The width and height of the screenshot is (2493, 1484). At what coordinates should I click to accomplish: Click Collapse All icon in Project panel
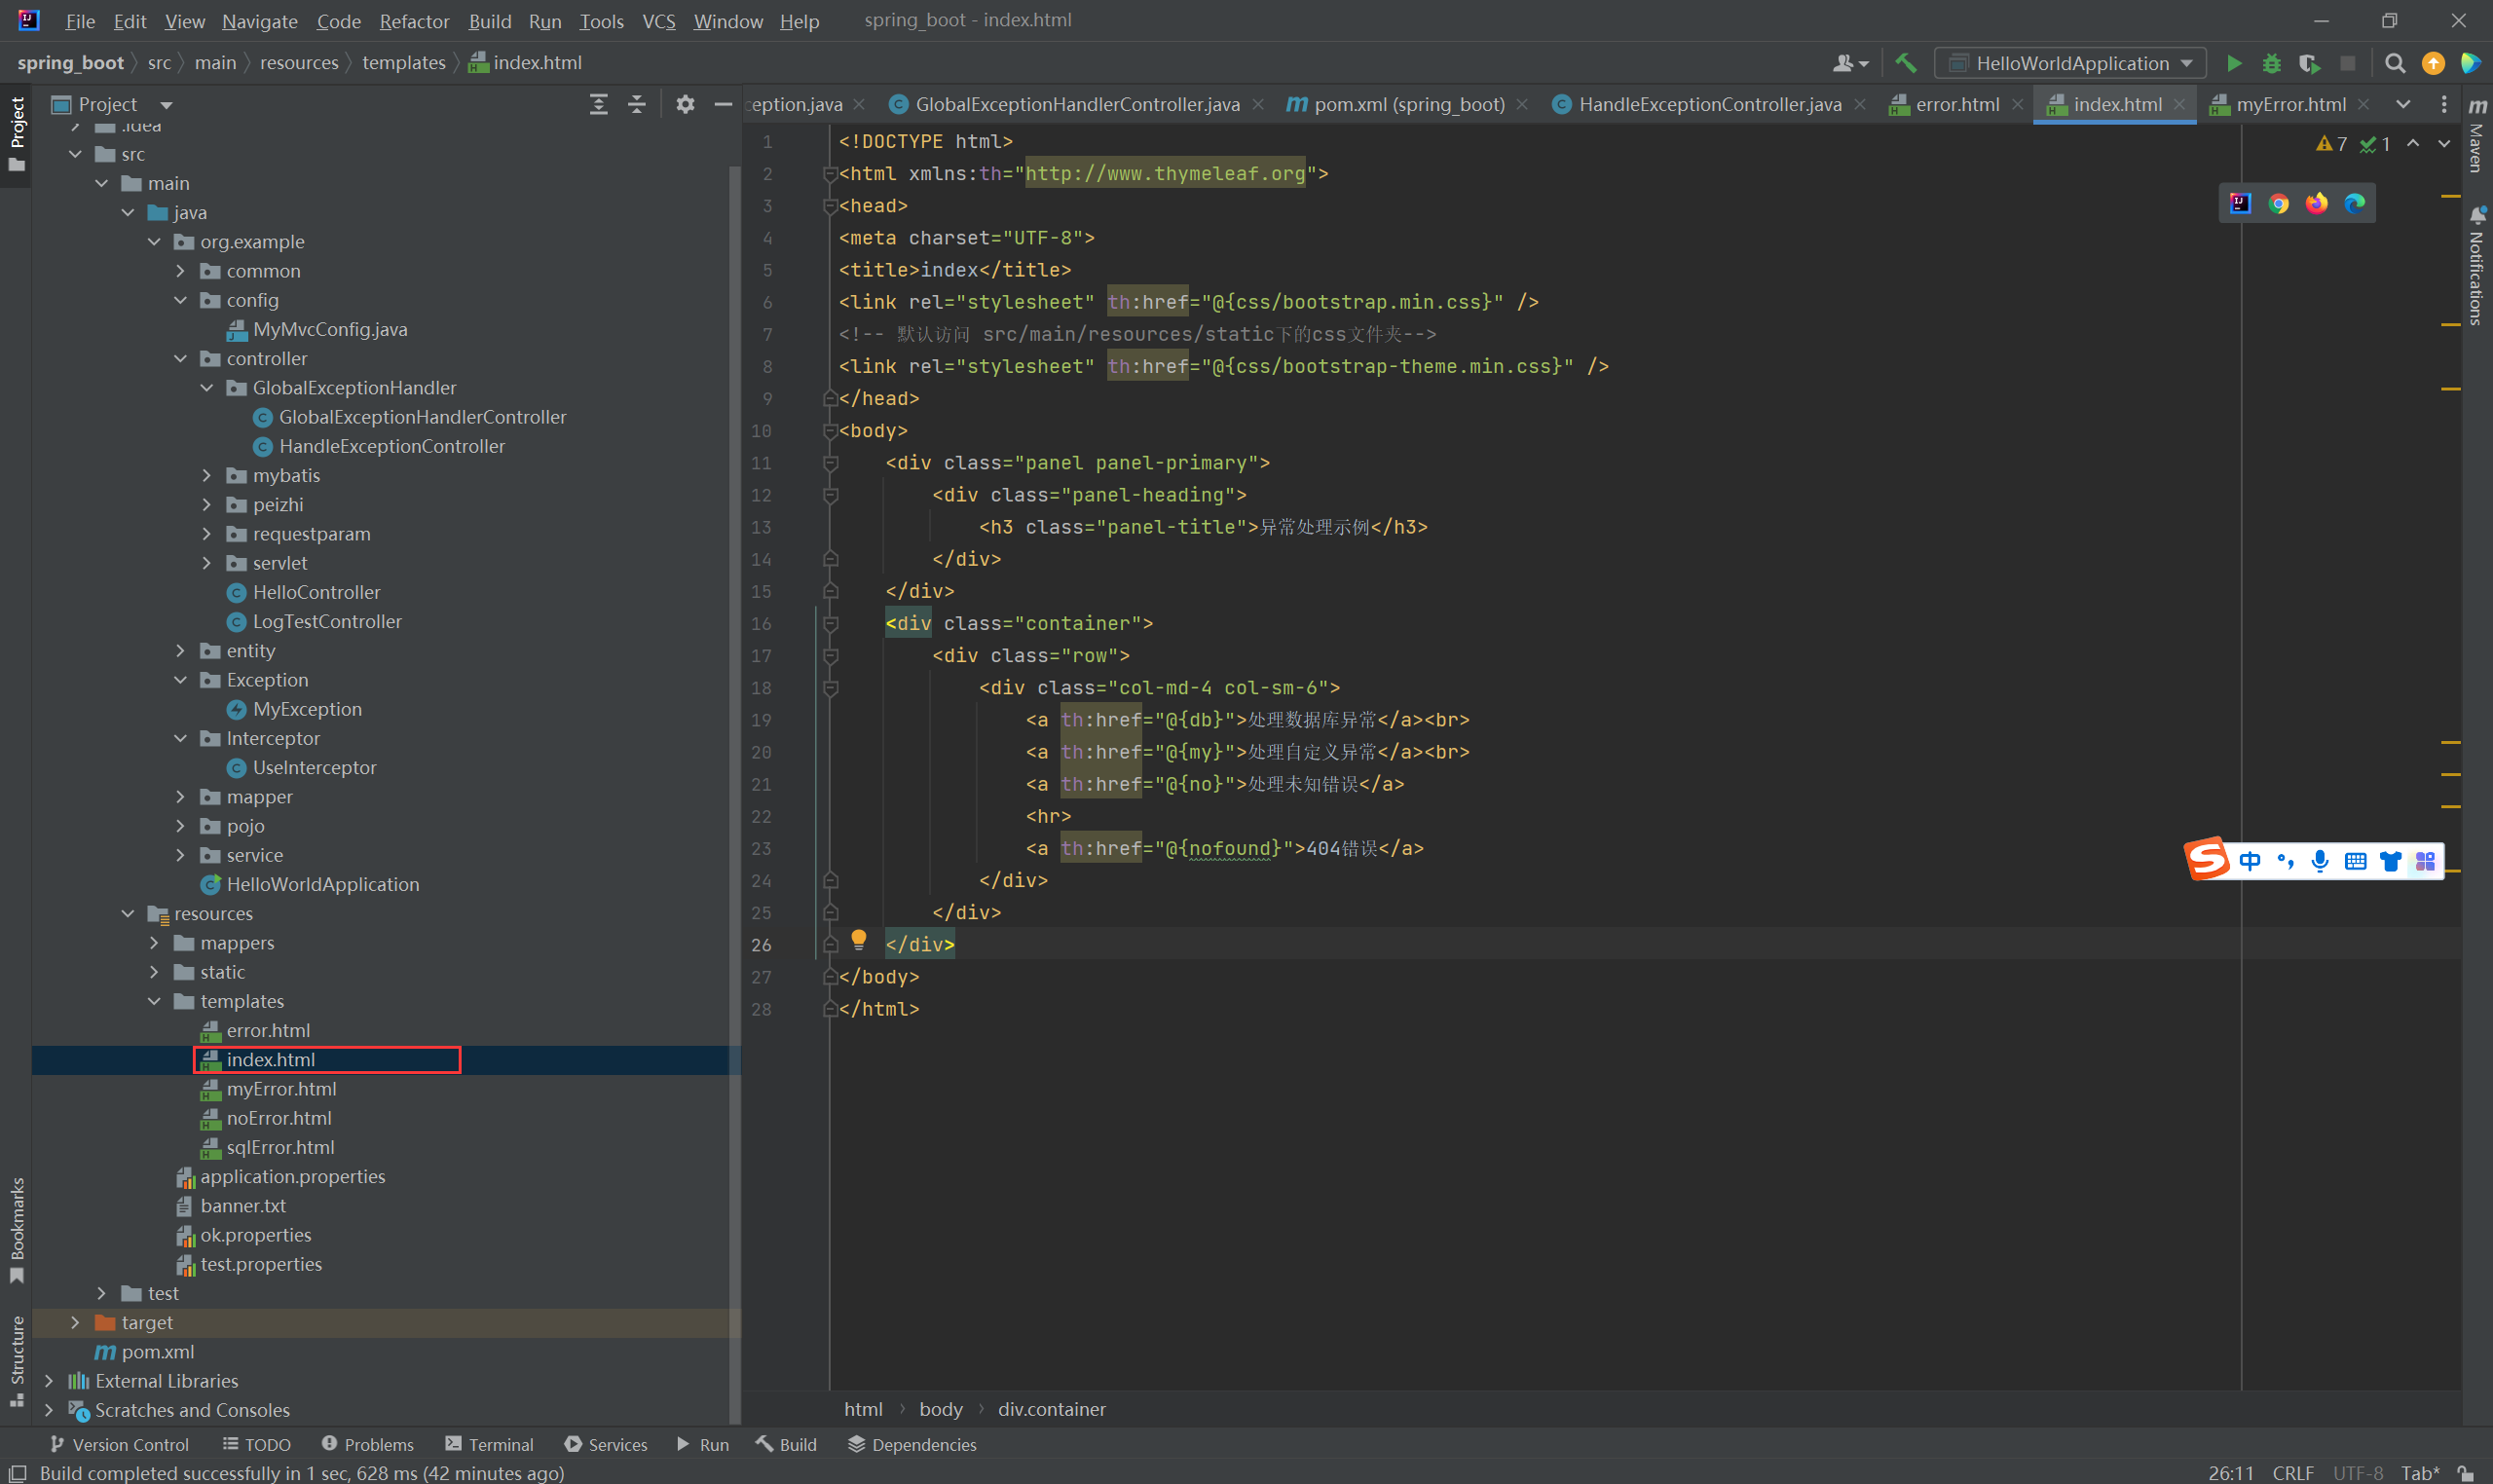click(x=636, y=104)
